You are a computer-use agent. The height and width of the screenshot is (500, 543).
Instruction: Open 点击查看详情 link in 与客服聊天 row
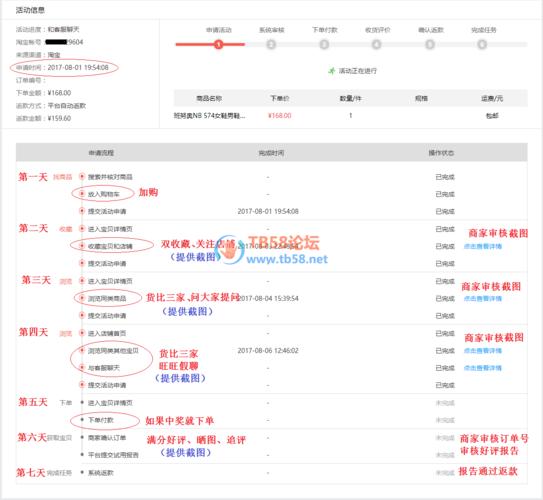pos(483,368)
